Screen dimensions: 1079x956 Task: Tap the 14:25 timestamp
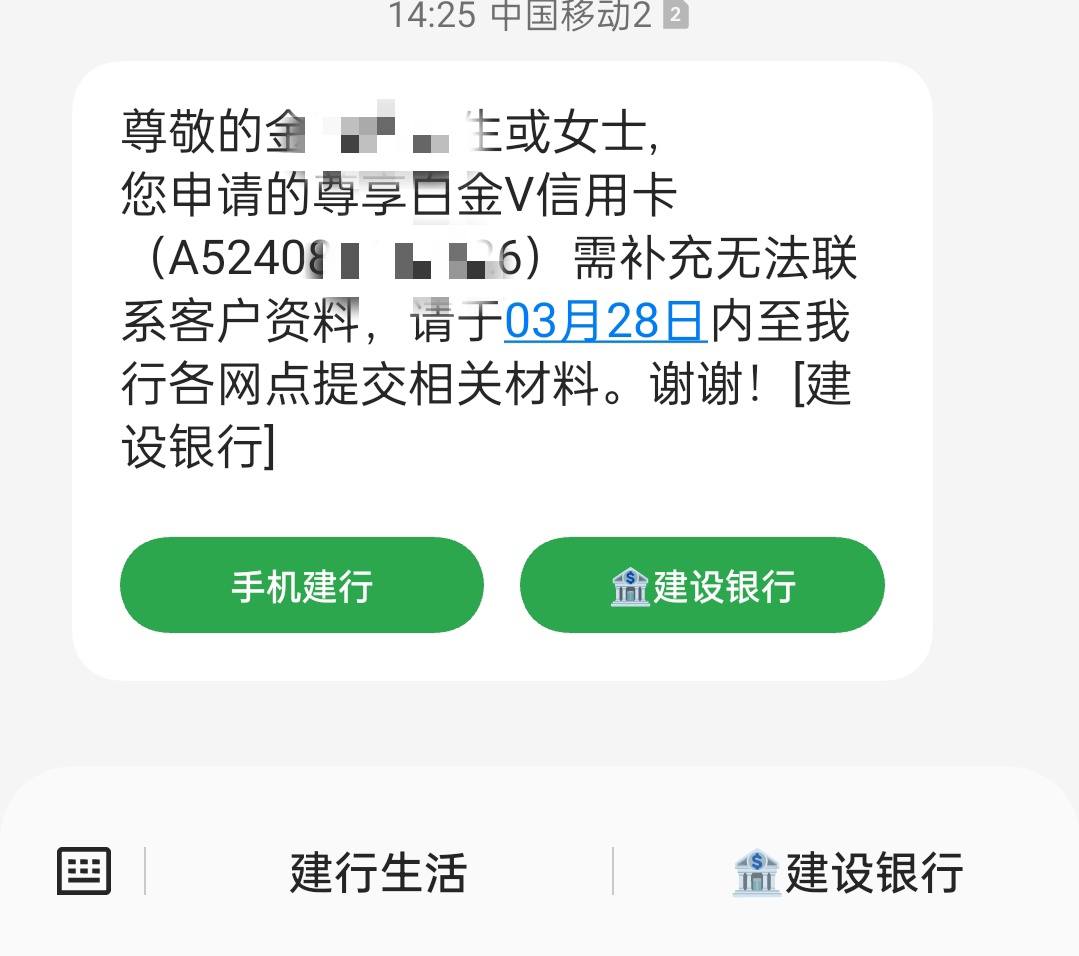tap(432, 15)
